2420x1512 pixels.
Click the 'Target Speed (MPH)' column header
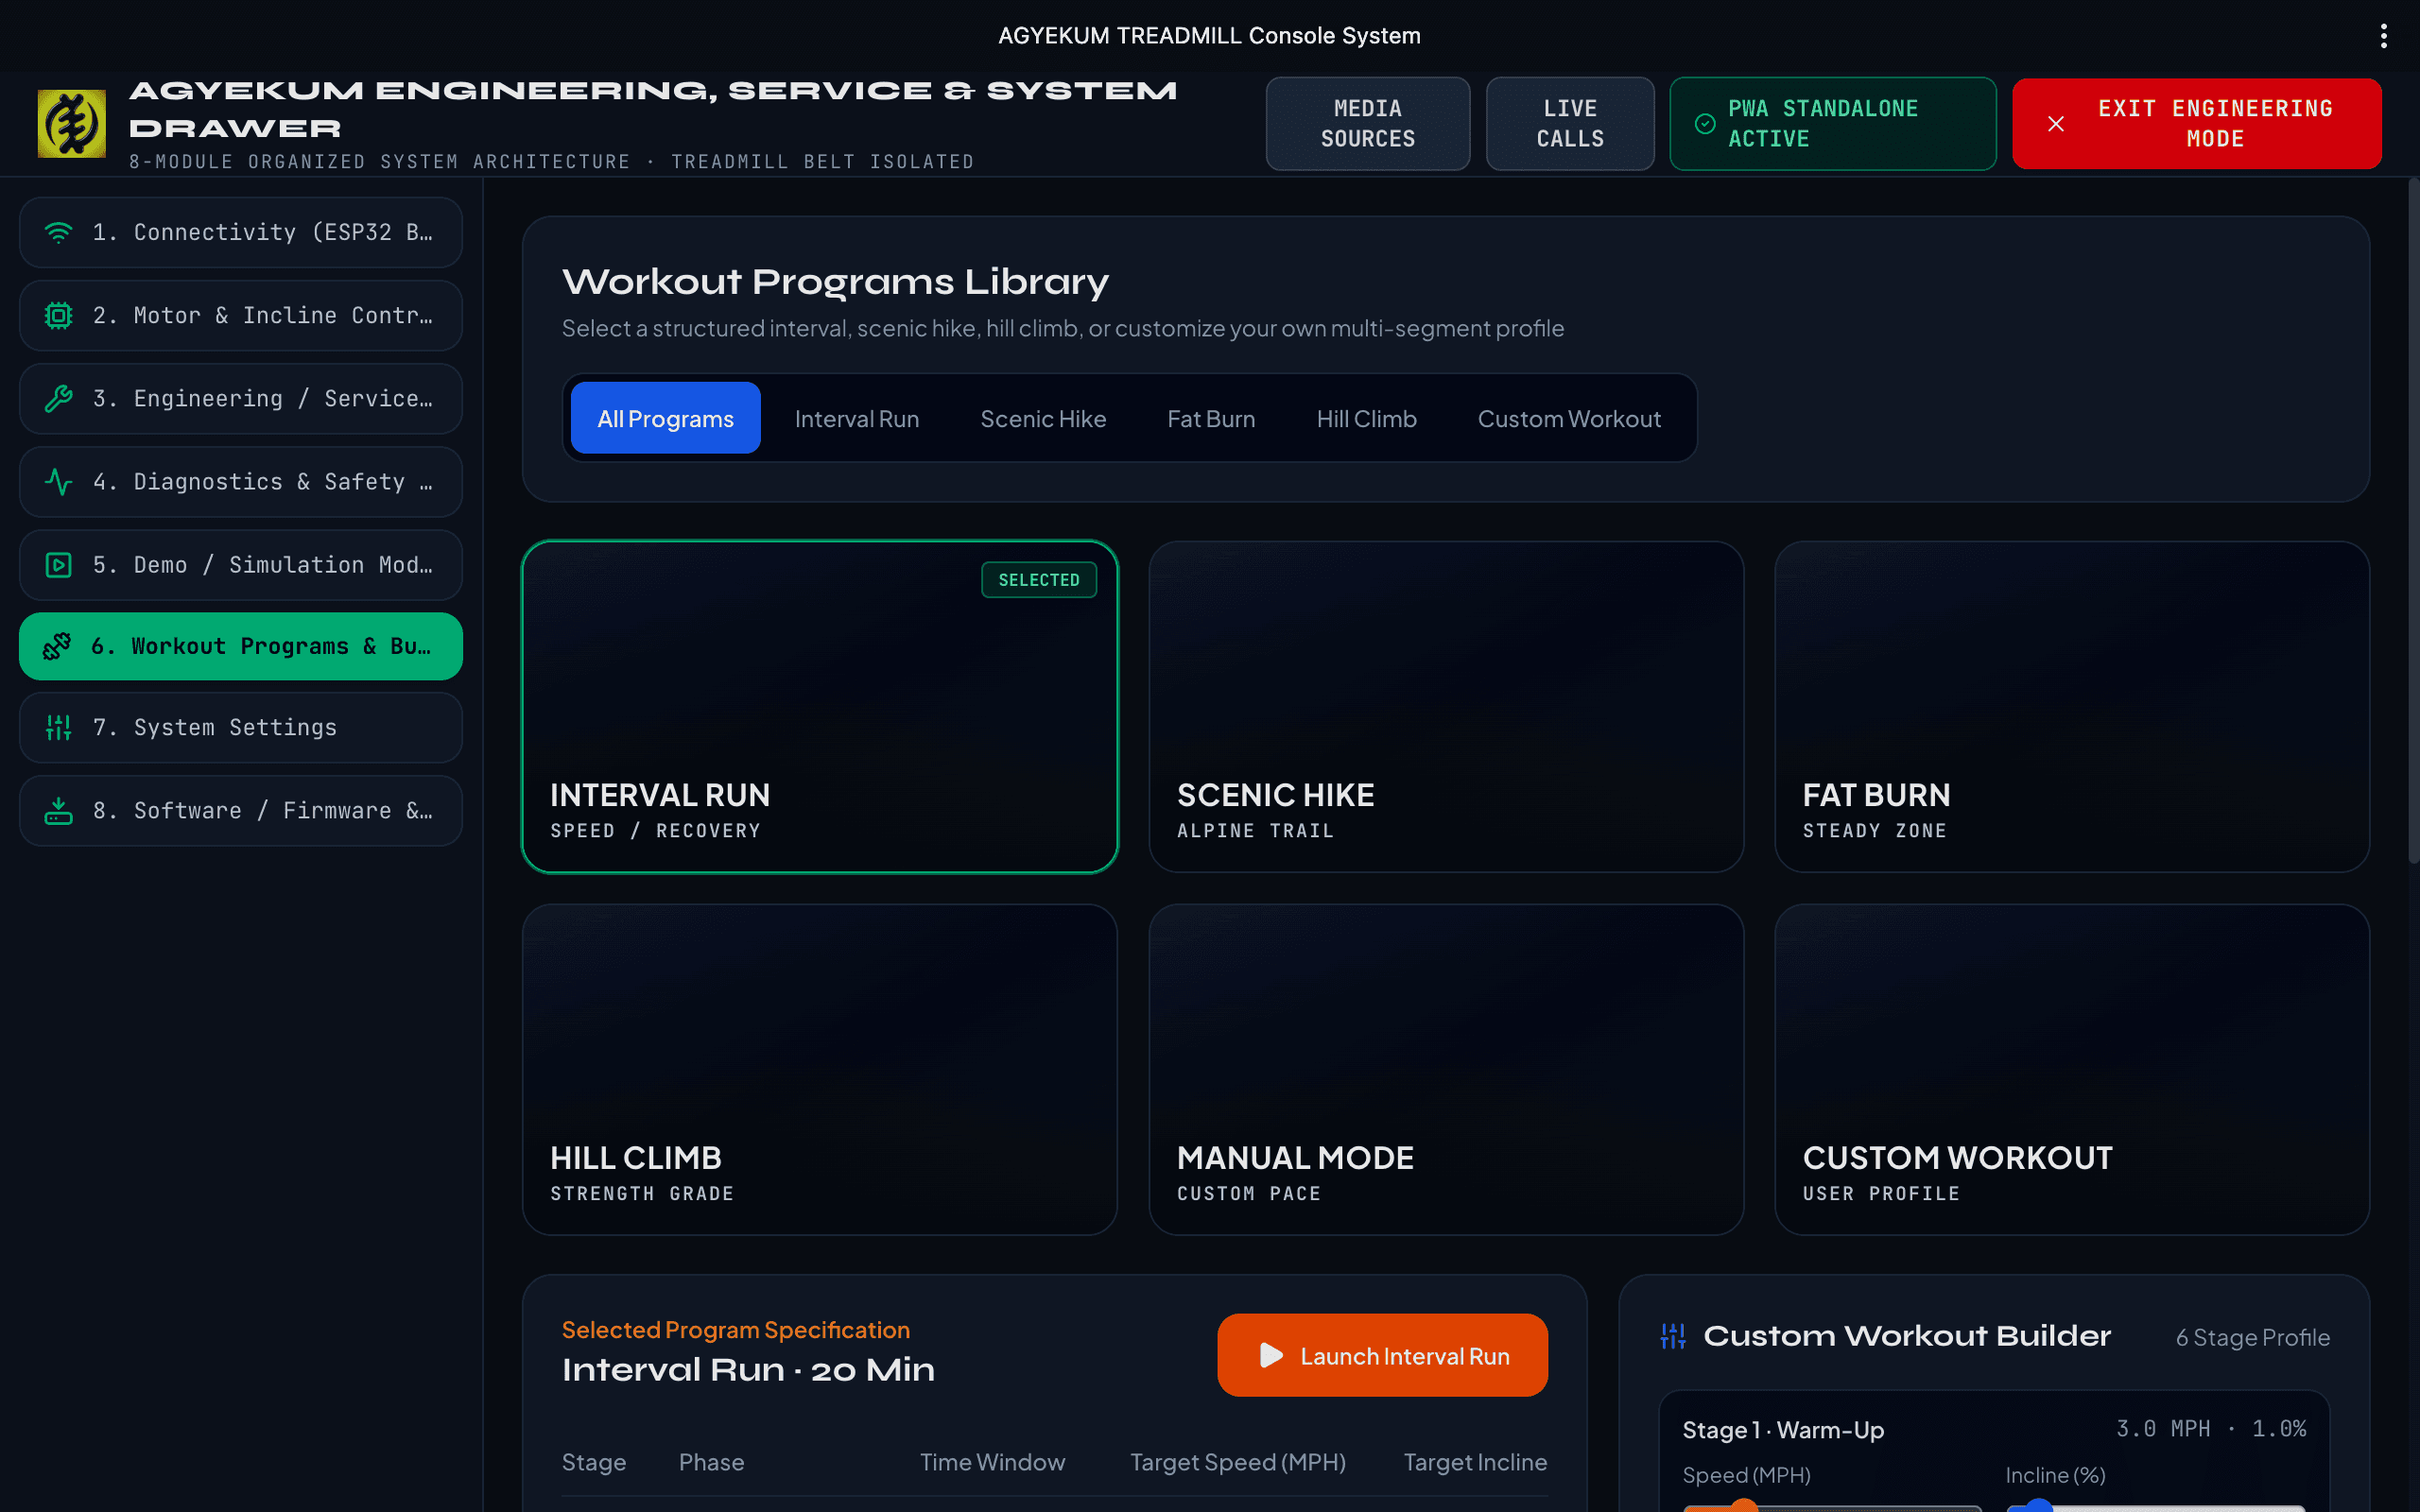(1238, 1462)
